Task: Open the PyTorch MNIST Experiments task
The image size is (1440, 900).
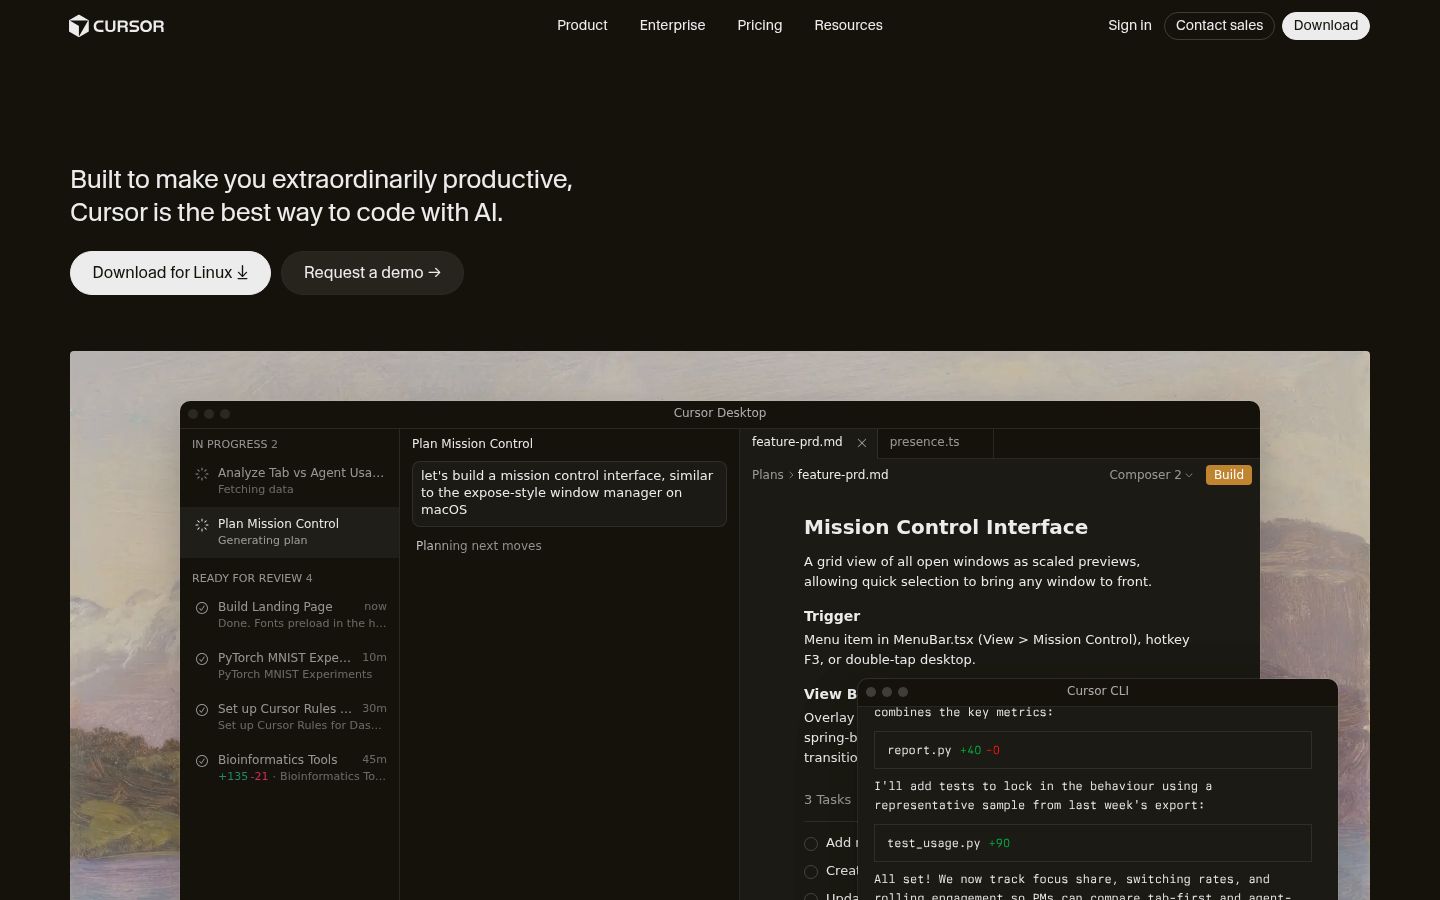Action: [x=290, y=665]
